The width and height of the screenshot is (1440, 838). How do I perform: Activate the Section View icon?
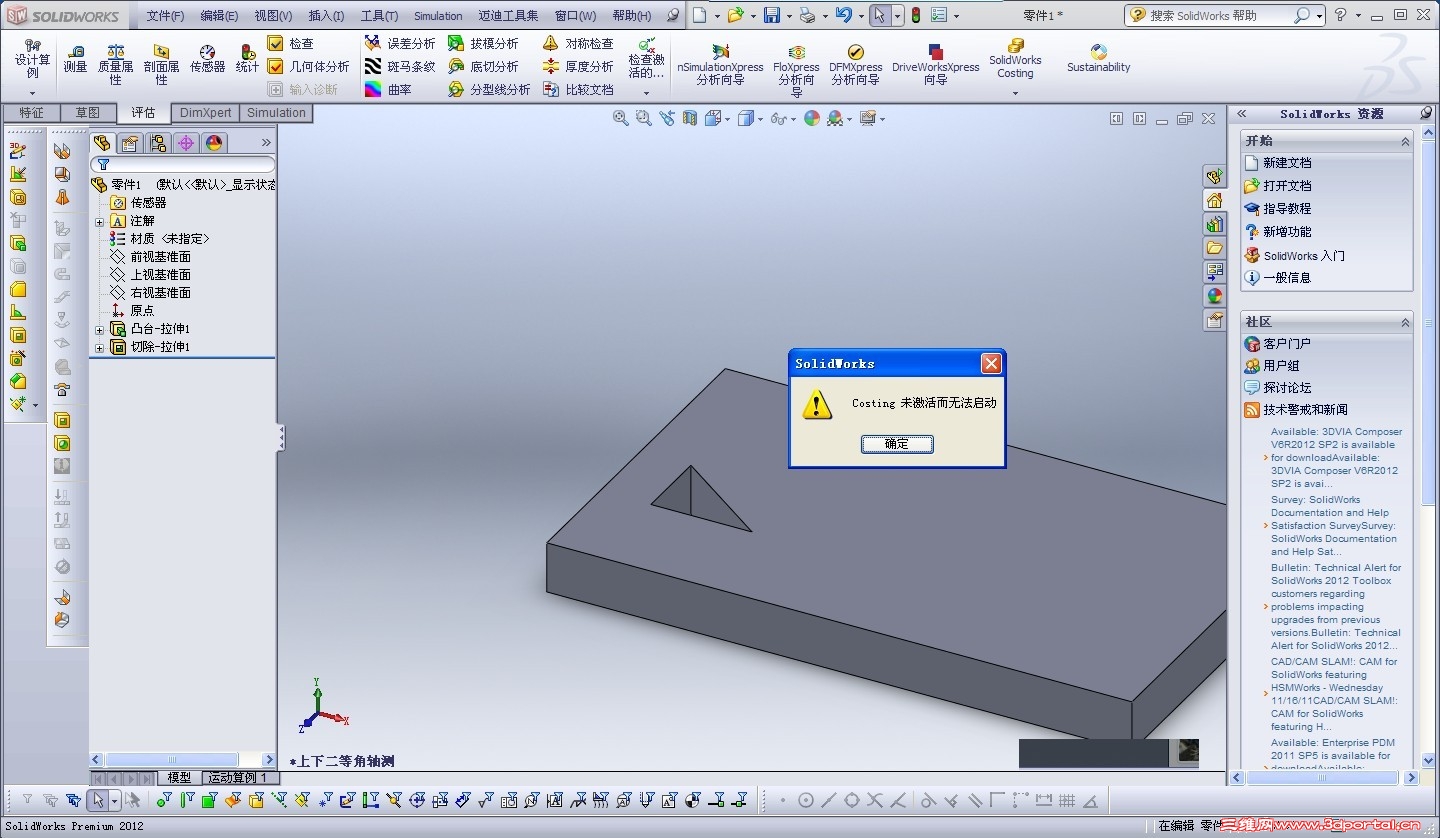pyautogui.click(x=690, y=118)
